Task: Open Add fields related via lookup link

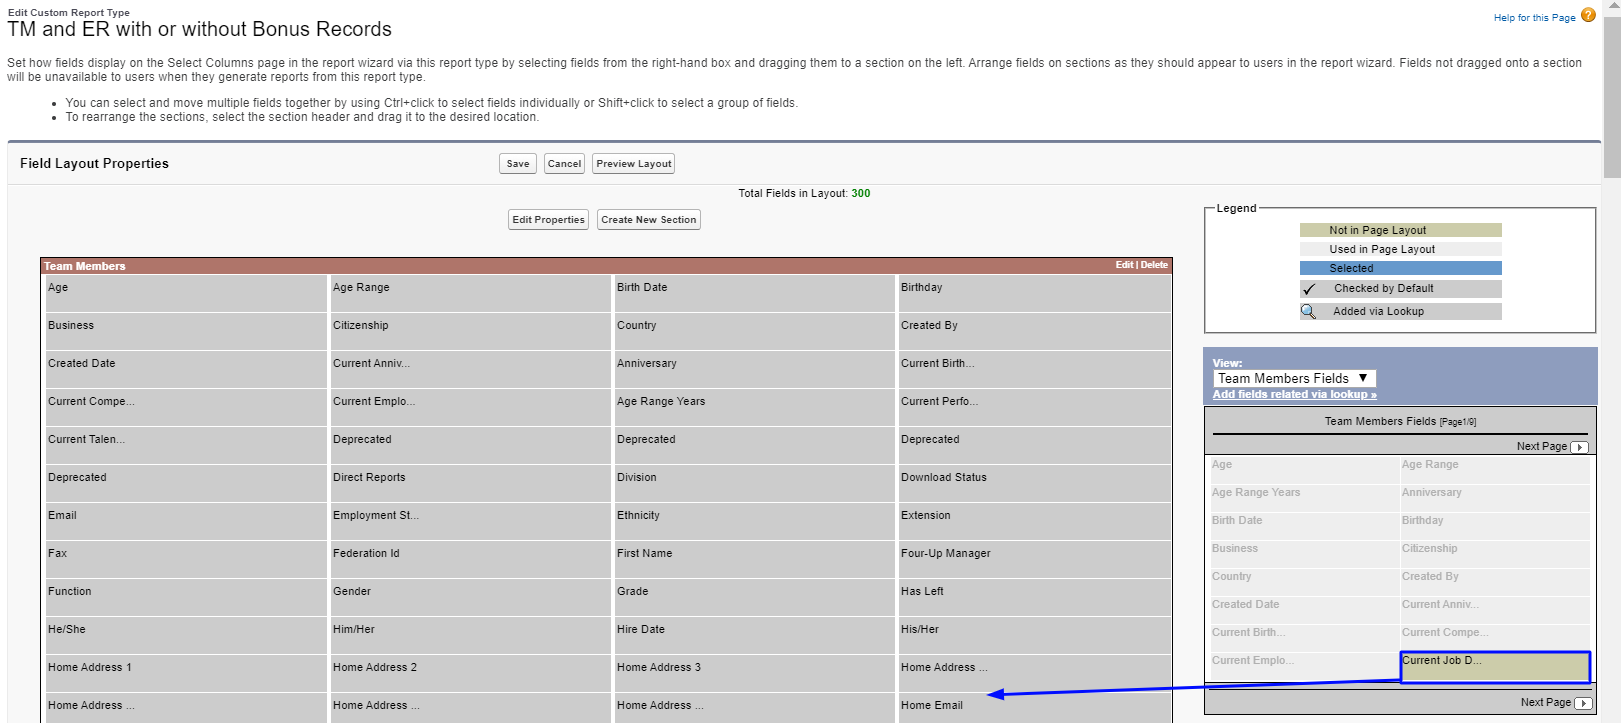Action: click(1294, 394)
